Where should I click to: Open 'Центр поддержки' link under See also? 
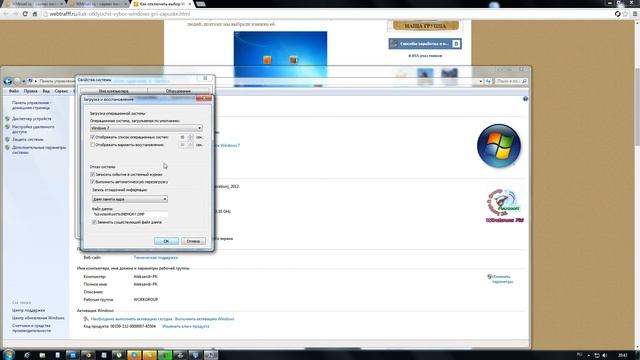tap(29, 310)
